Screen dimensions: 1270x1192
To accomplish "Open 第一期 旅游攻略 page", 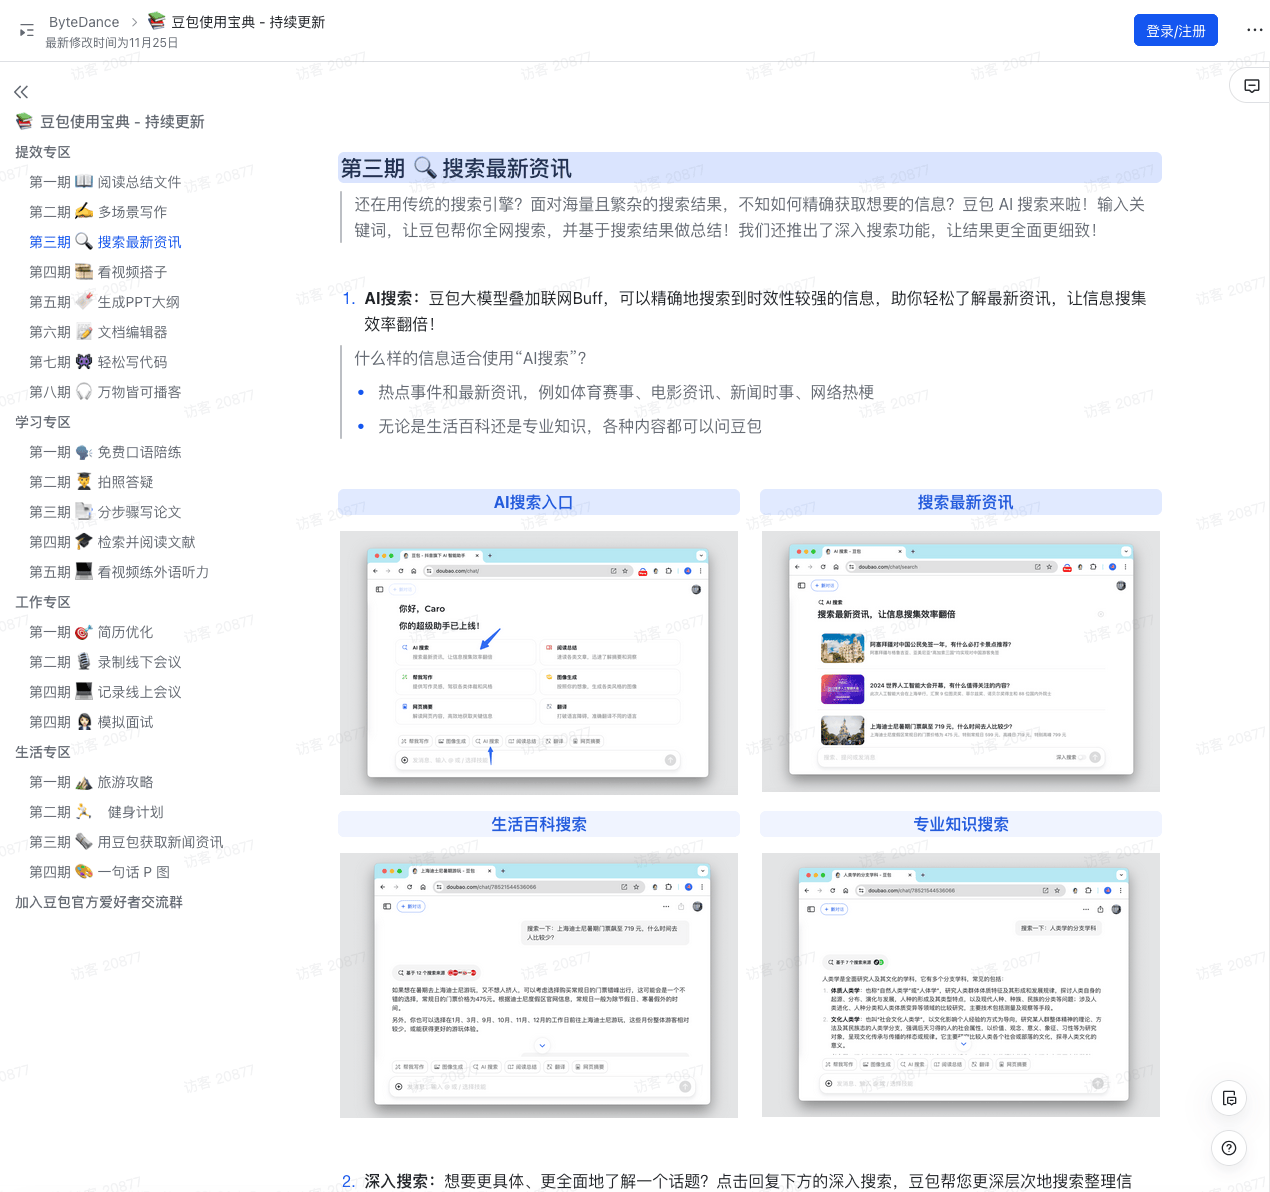I will [x=91, y=782].
